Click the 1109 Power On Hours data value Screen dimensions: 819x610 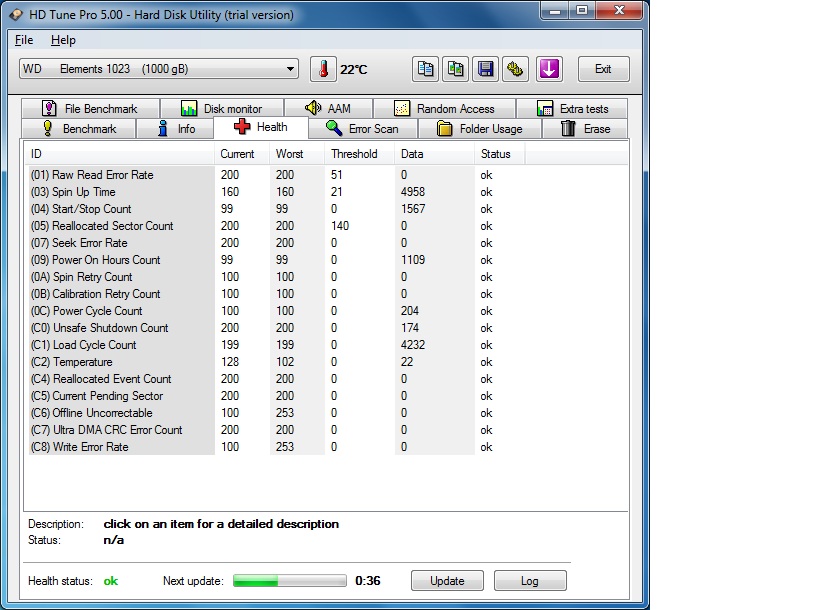[x=413, y=260]
